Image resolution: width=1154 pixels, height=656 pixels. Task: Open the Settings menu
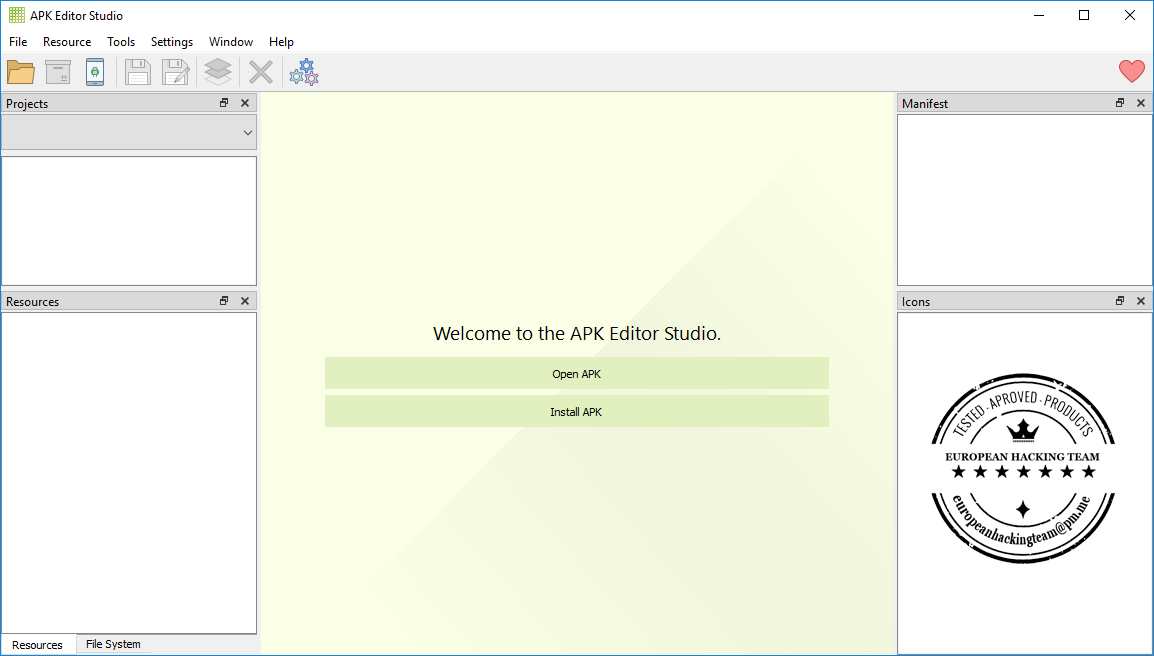pyautogui.click(x=171, y=42)
